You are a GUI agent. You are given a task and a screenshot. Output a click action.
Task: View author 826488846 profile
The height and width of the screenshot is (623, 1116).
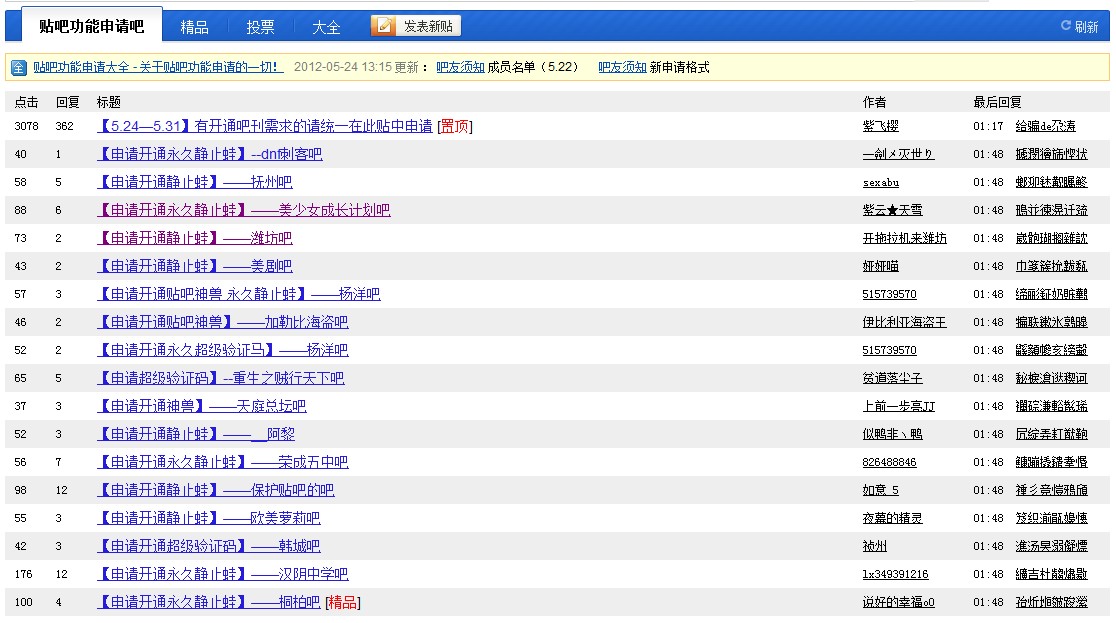click(x=889, y=462)
